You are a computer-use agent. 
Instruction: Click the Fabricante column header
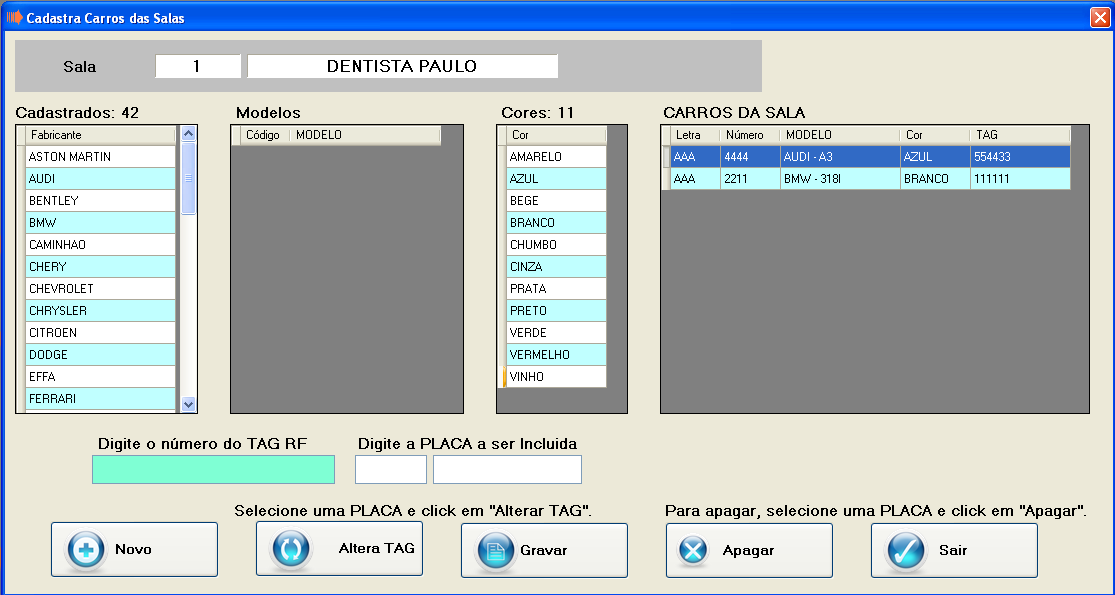(x=100, y=135)
